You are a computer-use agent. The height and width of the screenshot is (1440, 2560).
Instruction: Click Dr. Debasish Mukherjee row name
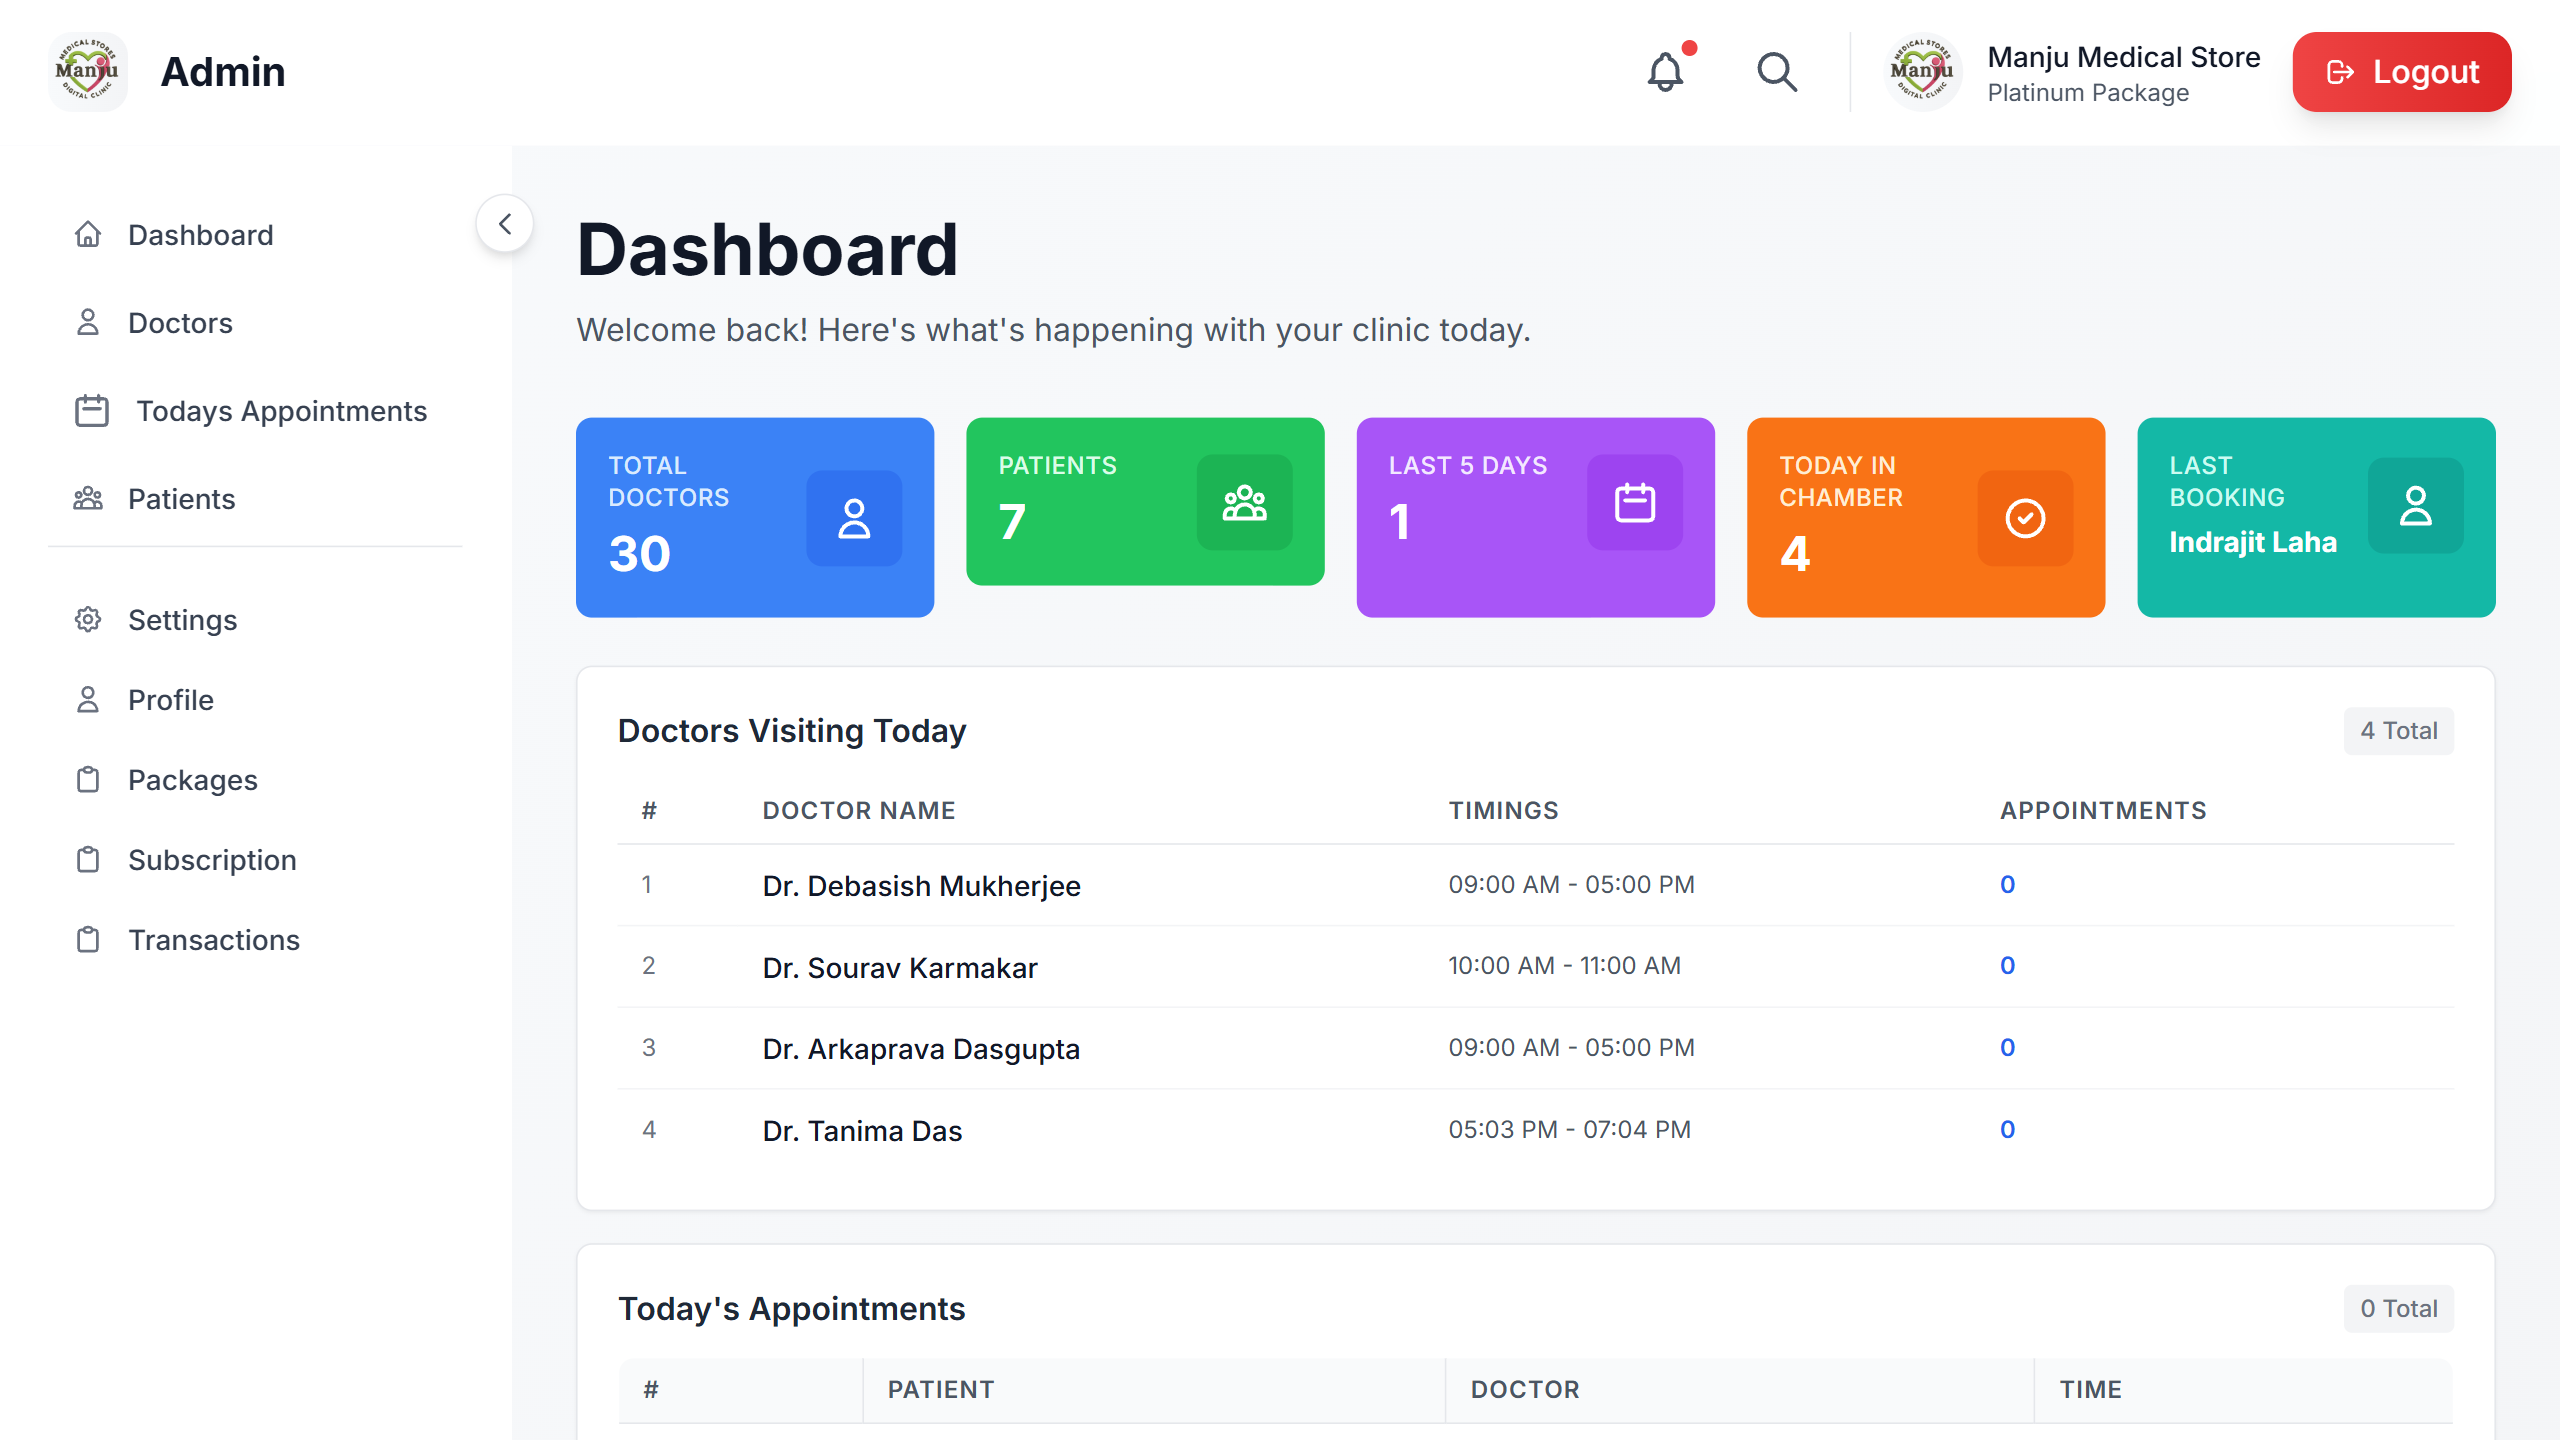[x=921, y=885]
